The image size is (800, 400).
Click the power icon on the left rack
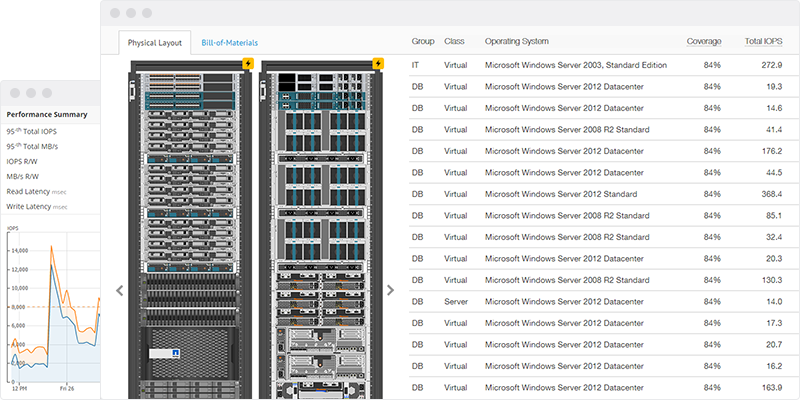point(247,65)
